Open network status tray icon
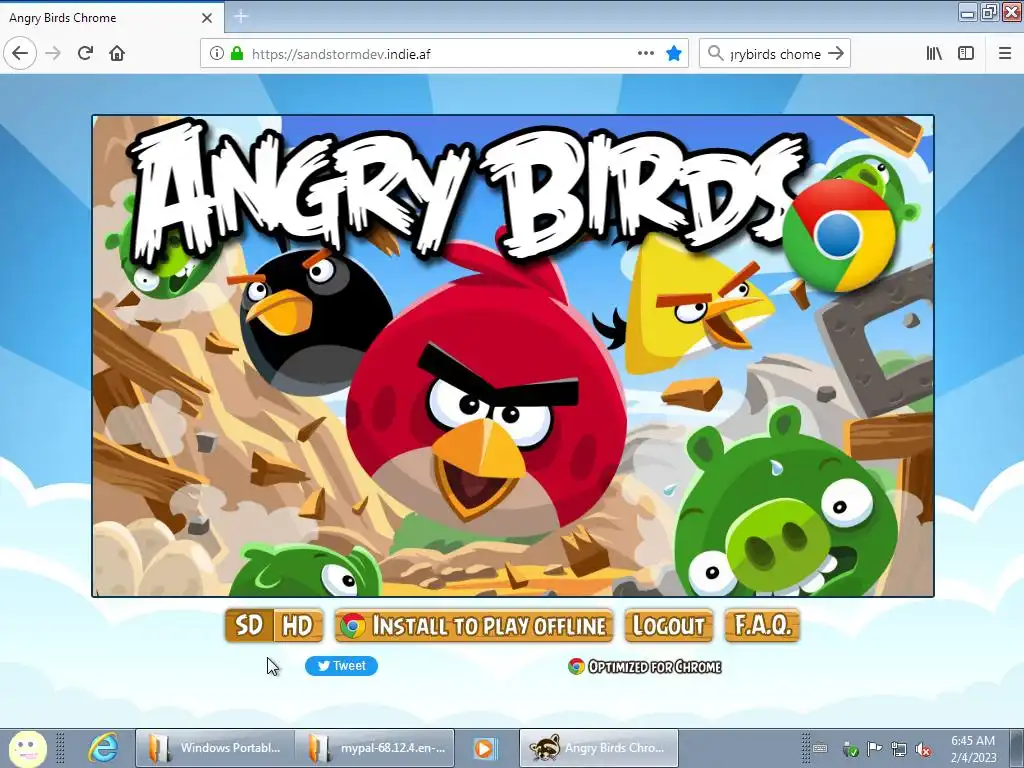This screenshot has height=768, width=1024. pyautogui.click(x=899, y=749)
